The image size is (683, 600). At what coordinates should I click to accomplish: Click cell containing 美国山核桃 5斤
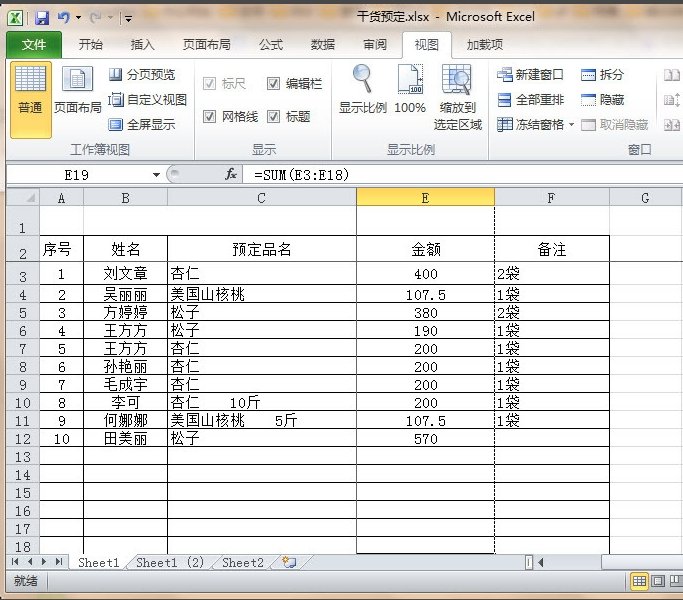(262, 420)
